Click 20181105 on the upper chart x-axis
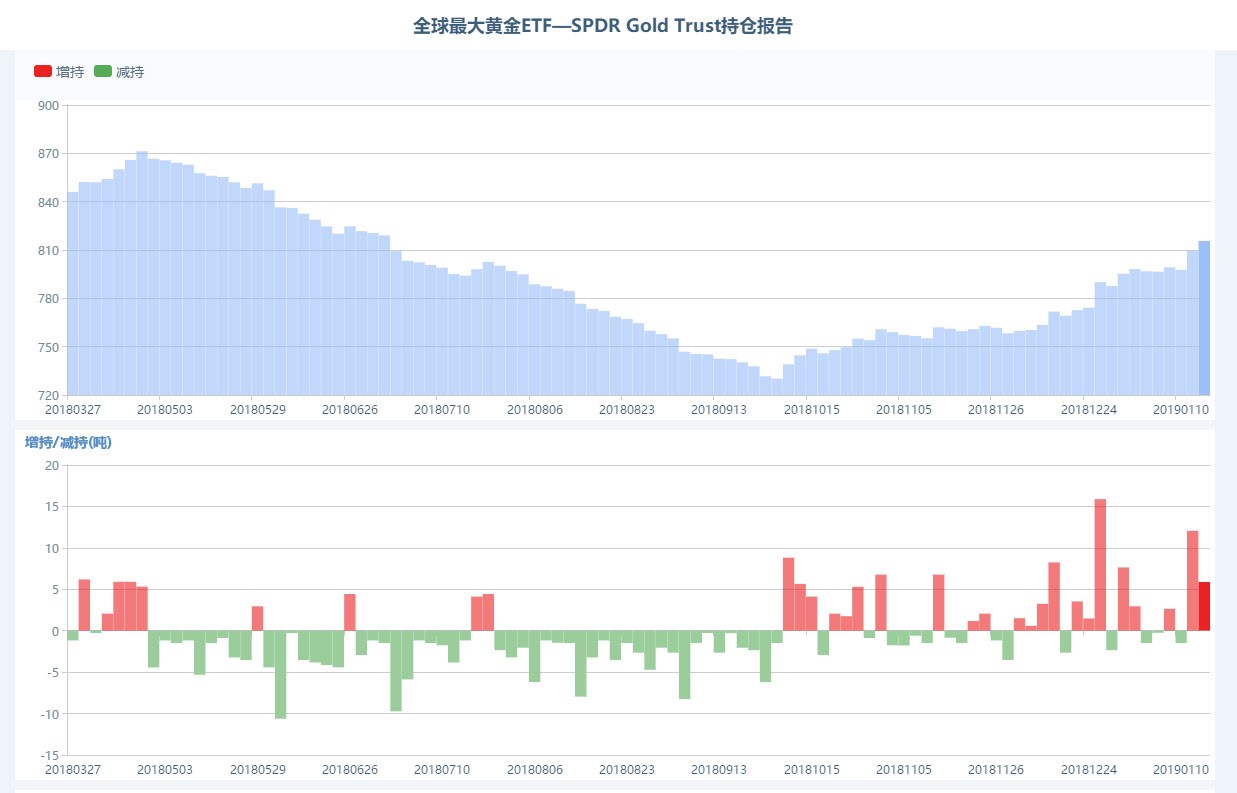1237x793 pixels. point(904,409)
